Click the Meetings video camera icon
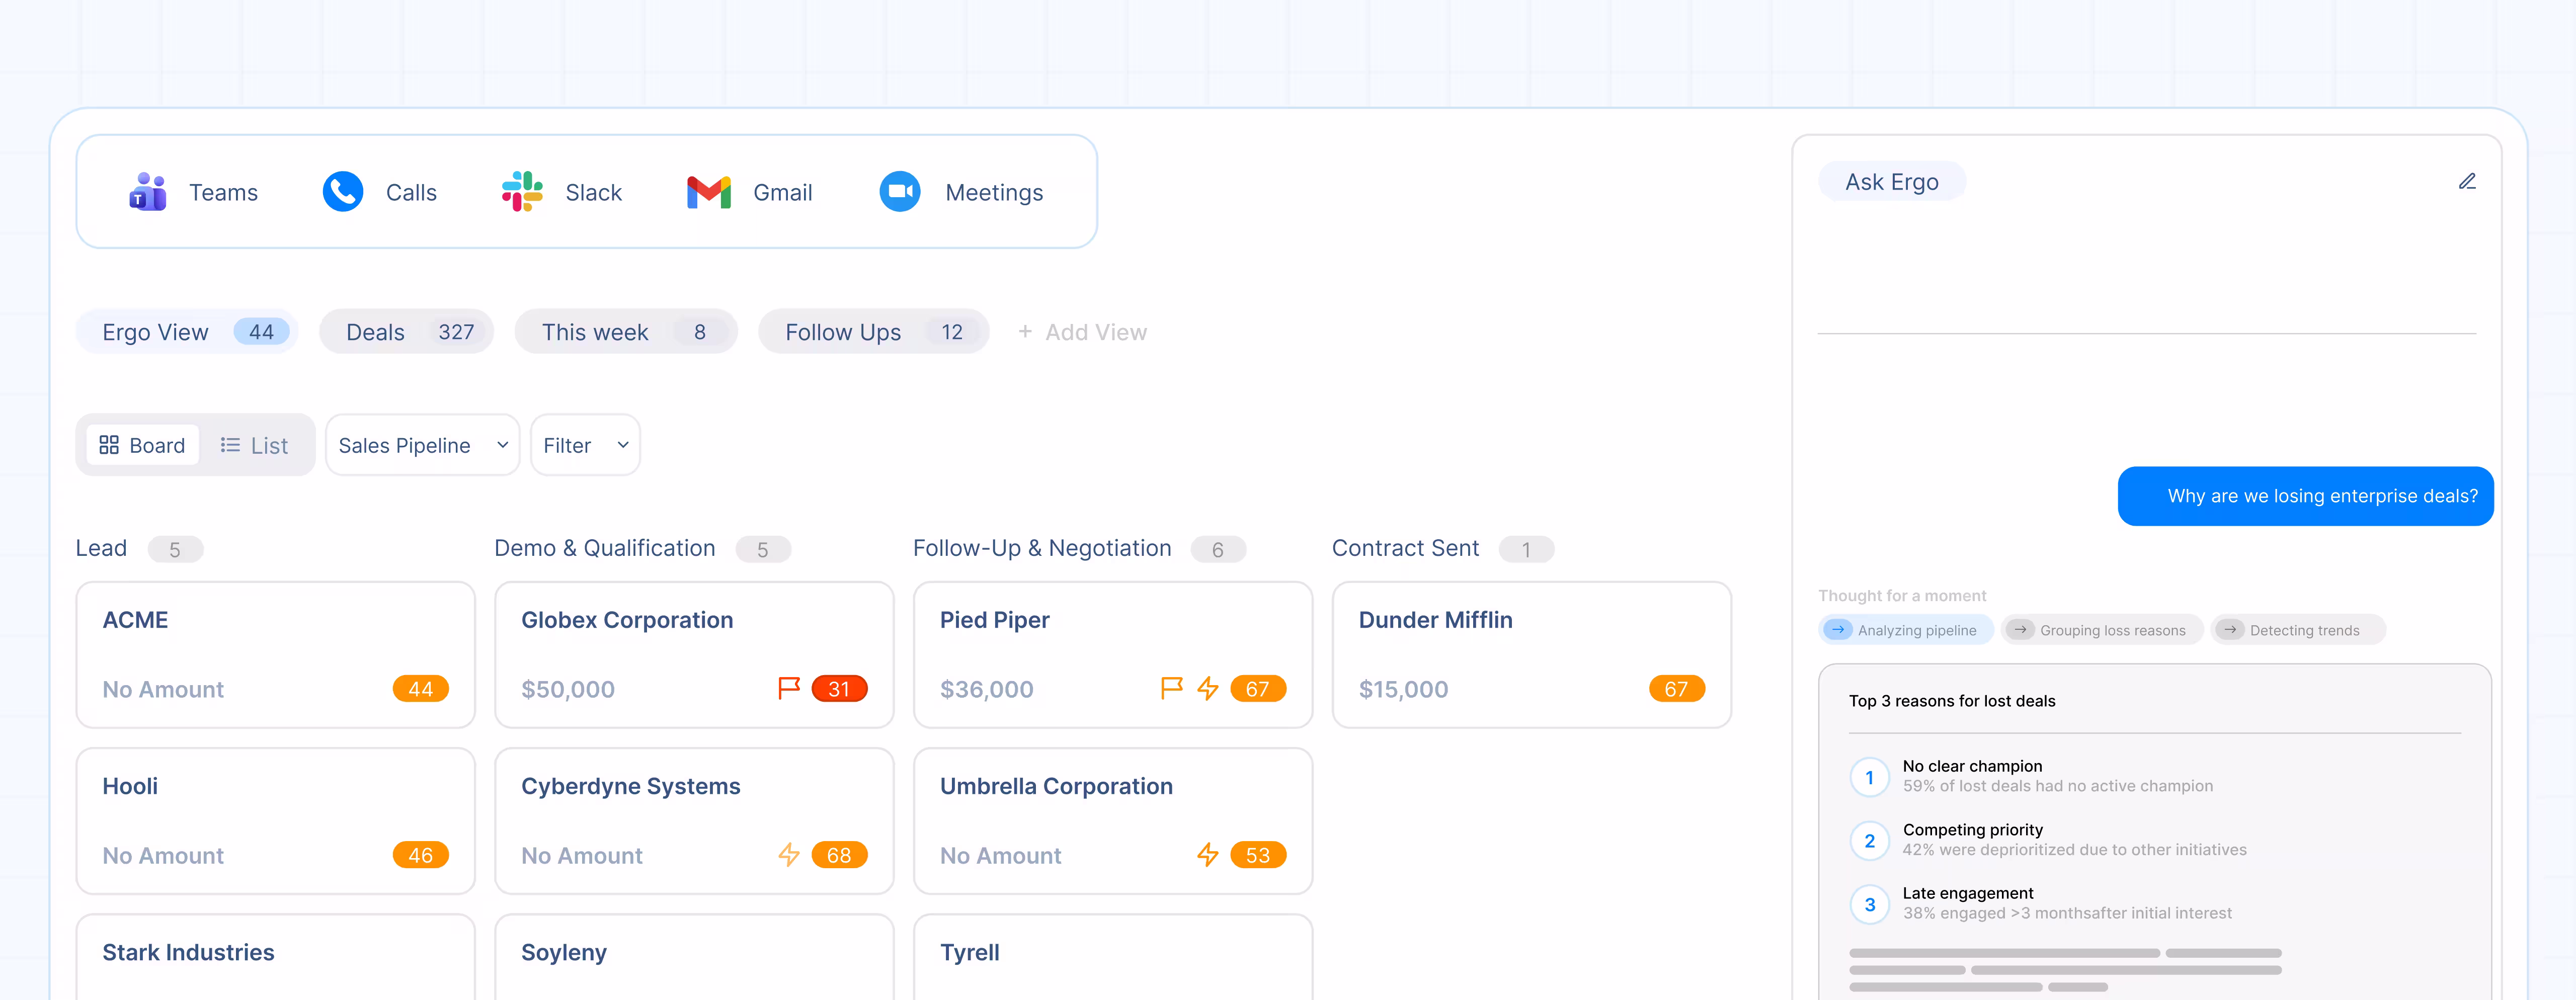This screenshot has height=1000, width=2576. [900, 192]
